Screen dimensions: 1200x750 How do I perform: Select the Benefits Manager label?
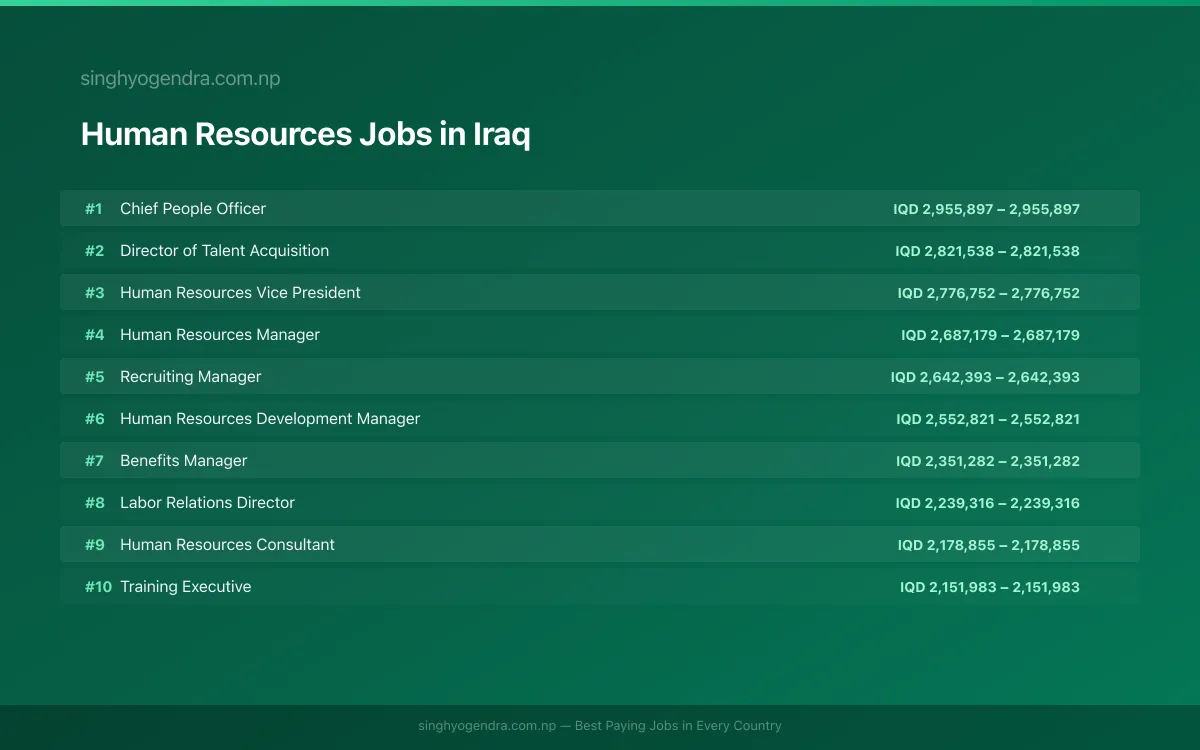[x=183, y=461]
